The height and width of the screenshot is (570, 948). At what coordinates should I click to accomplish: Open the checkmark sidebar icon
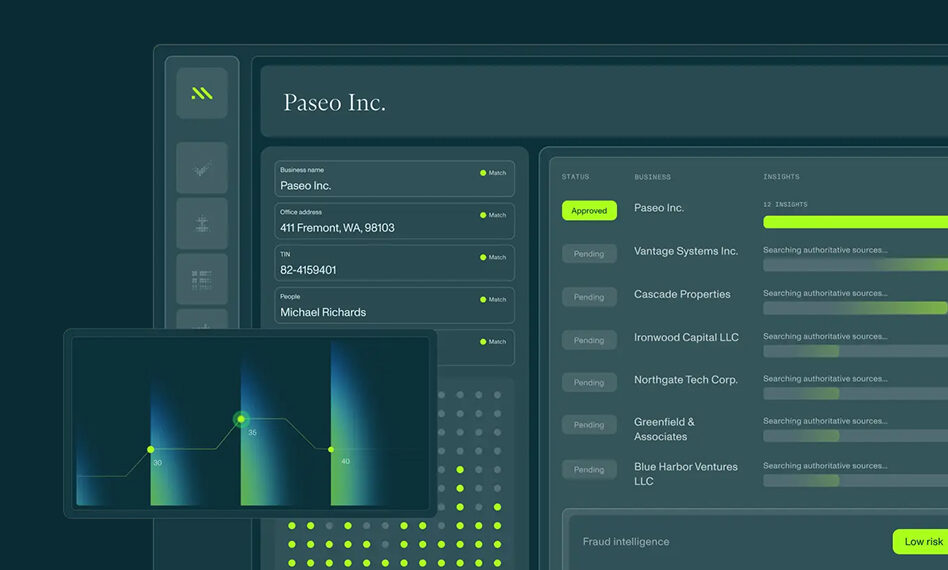202,168
